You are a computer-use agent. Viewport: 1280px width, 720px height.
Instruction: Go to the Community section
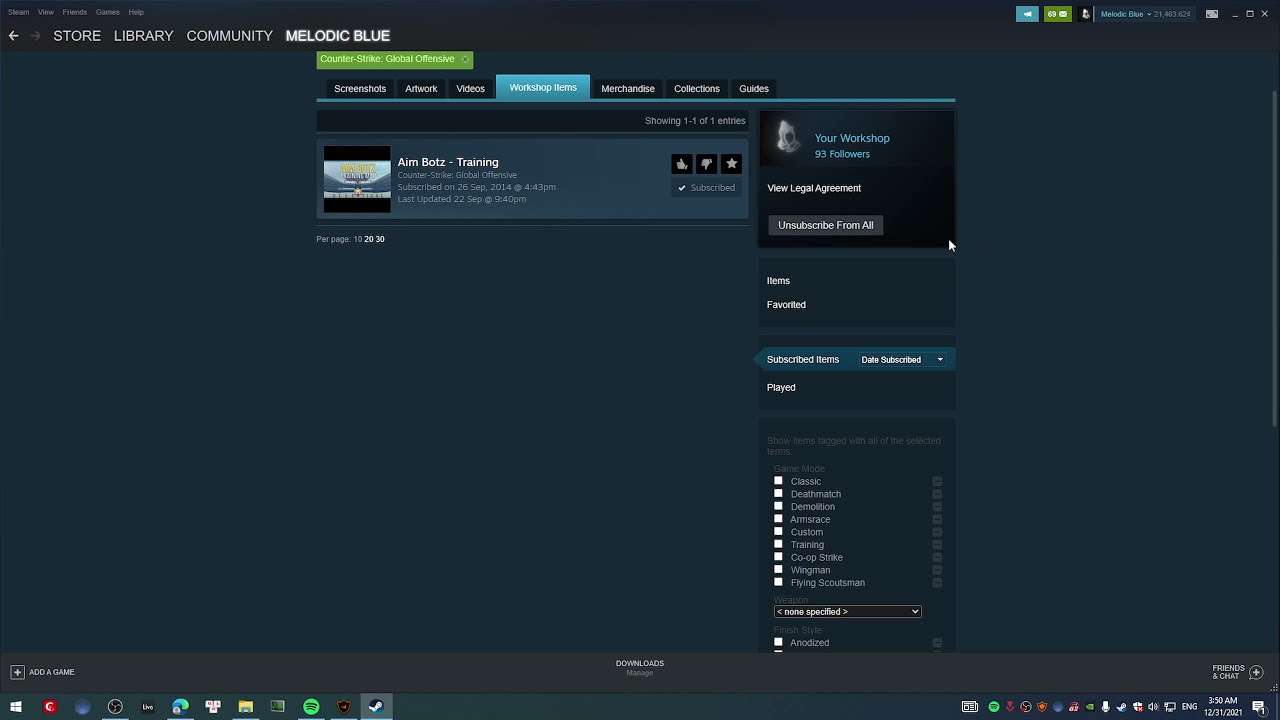coord(229,36)
